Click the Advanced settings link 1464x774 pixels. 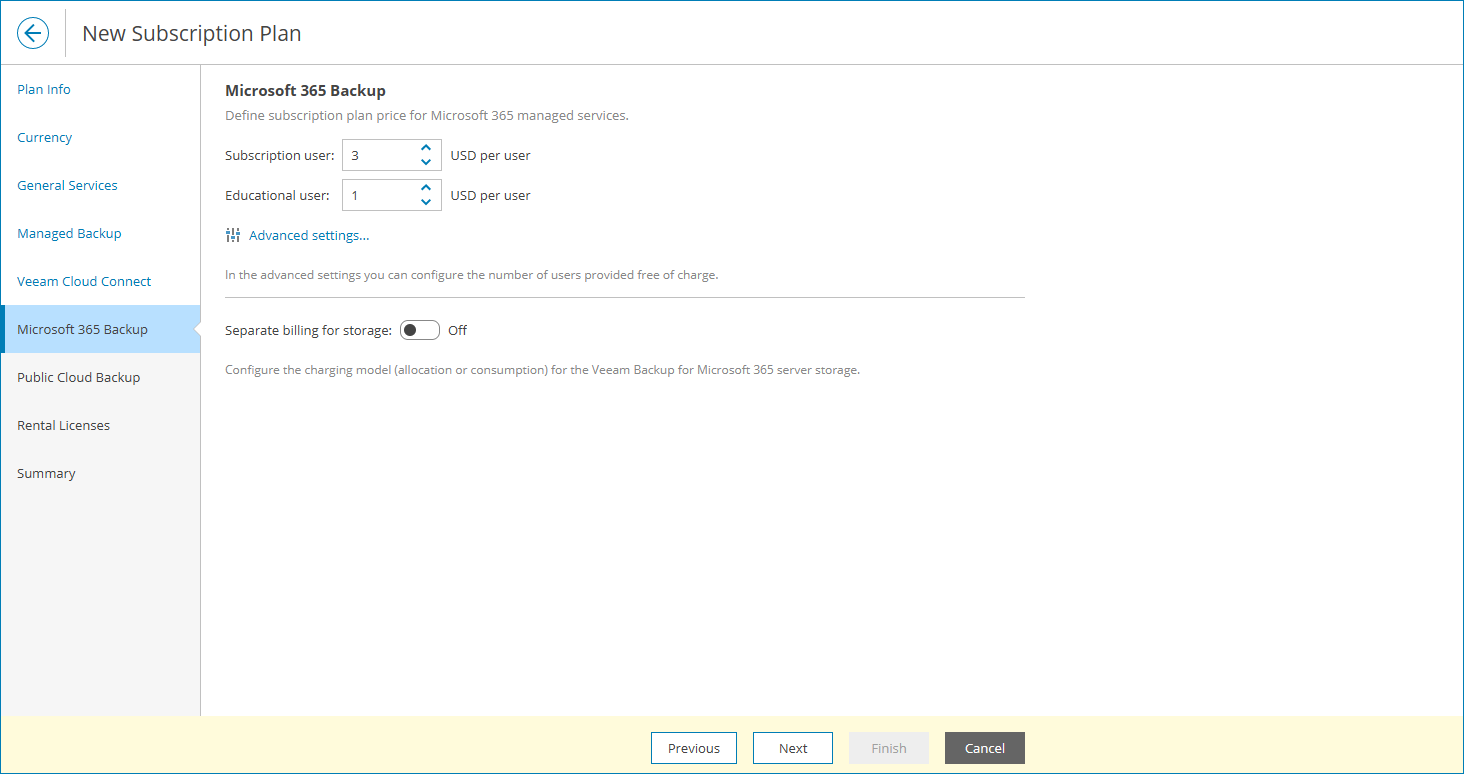pos(309,235)
